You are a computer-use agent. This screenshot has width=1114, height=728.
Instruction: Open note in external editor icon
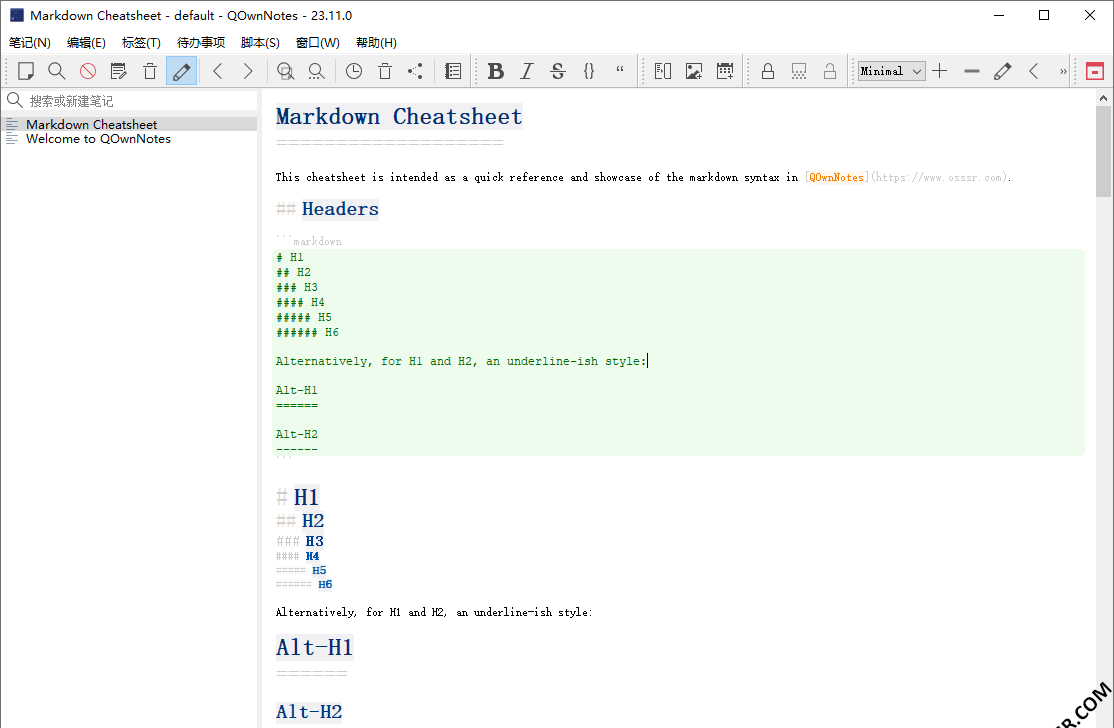tap(119, 71)
